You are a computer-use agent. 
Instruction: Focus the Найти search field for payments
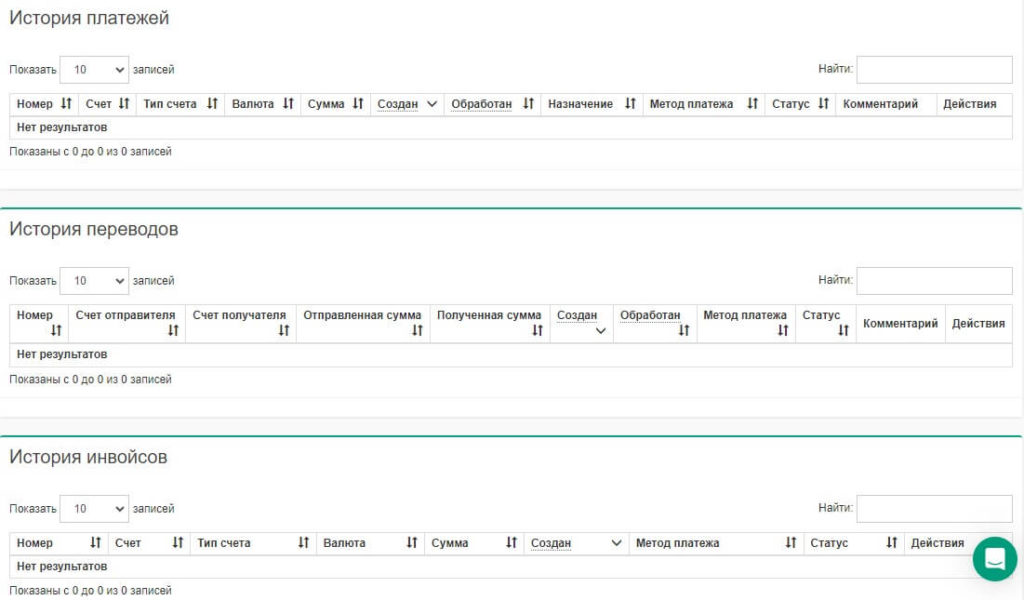pos(934,70)
